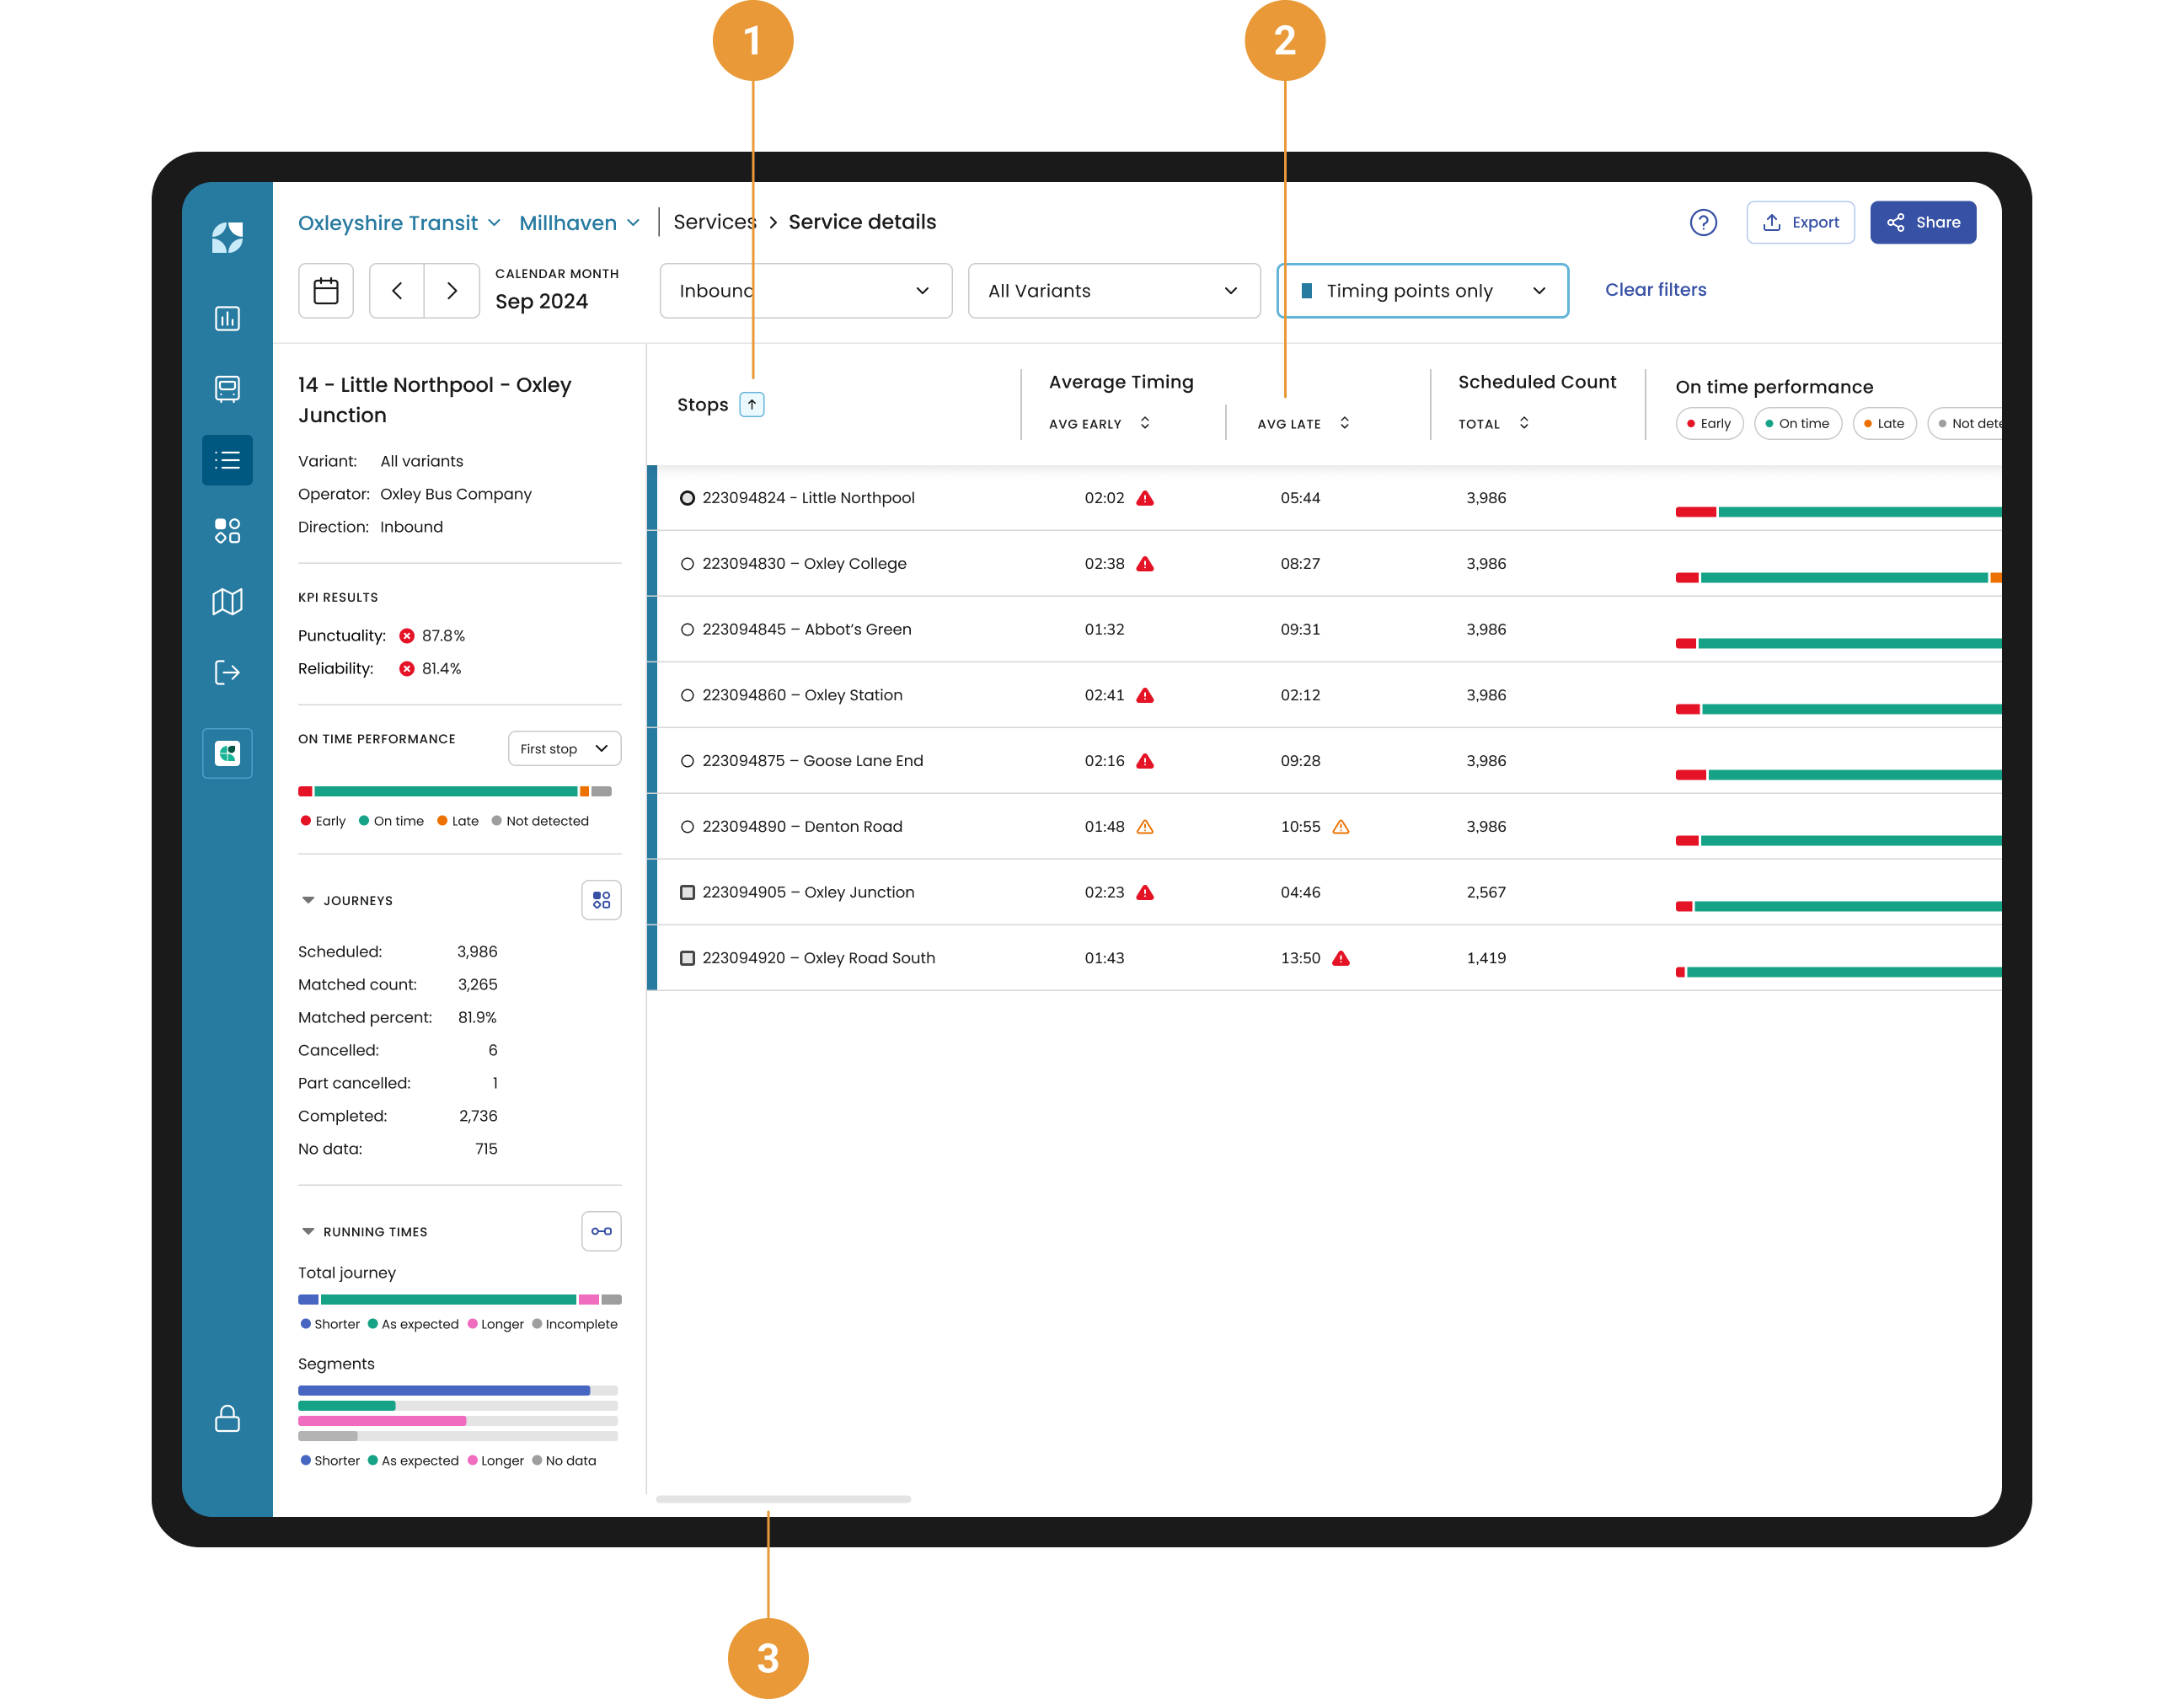Go to Services breadcrumb
2184x1699 pixels.
pos(714,222)
